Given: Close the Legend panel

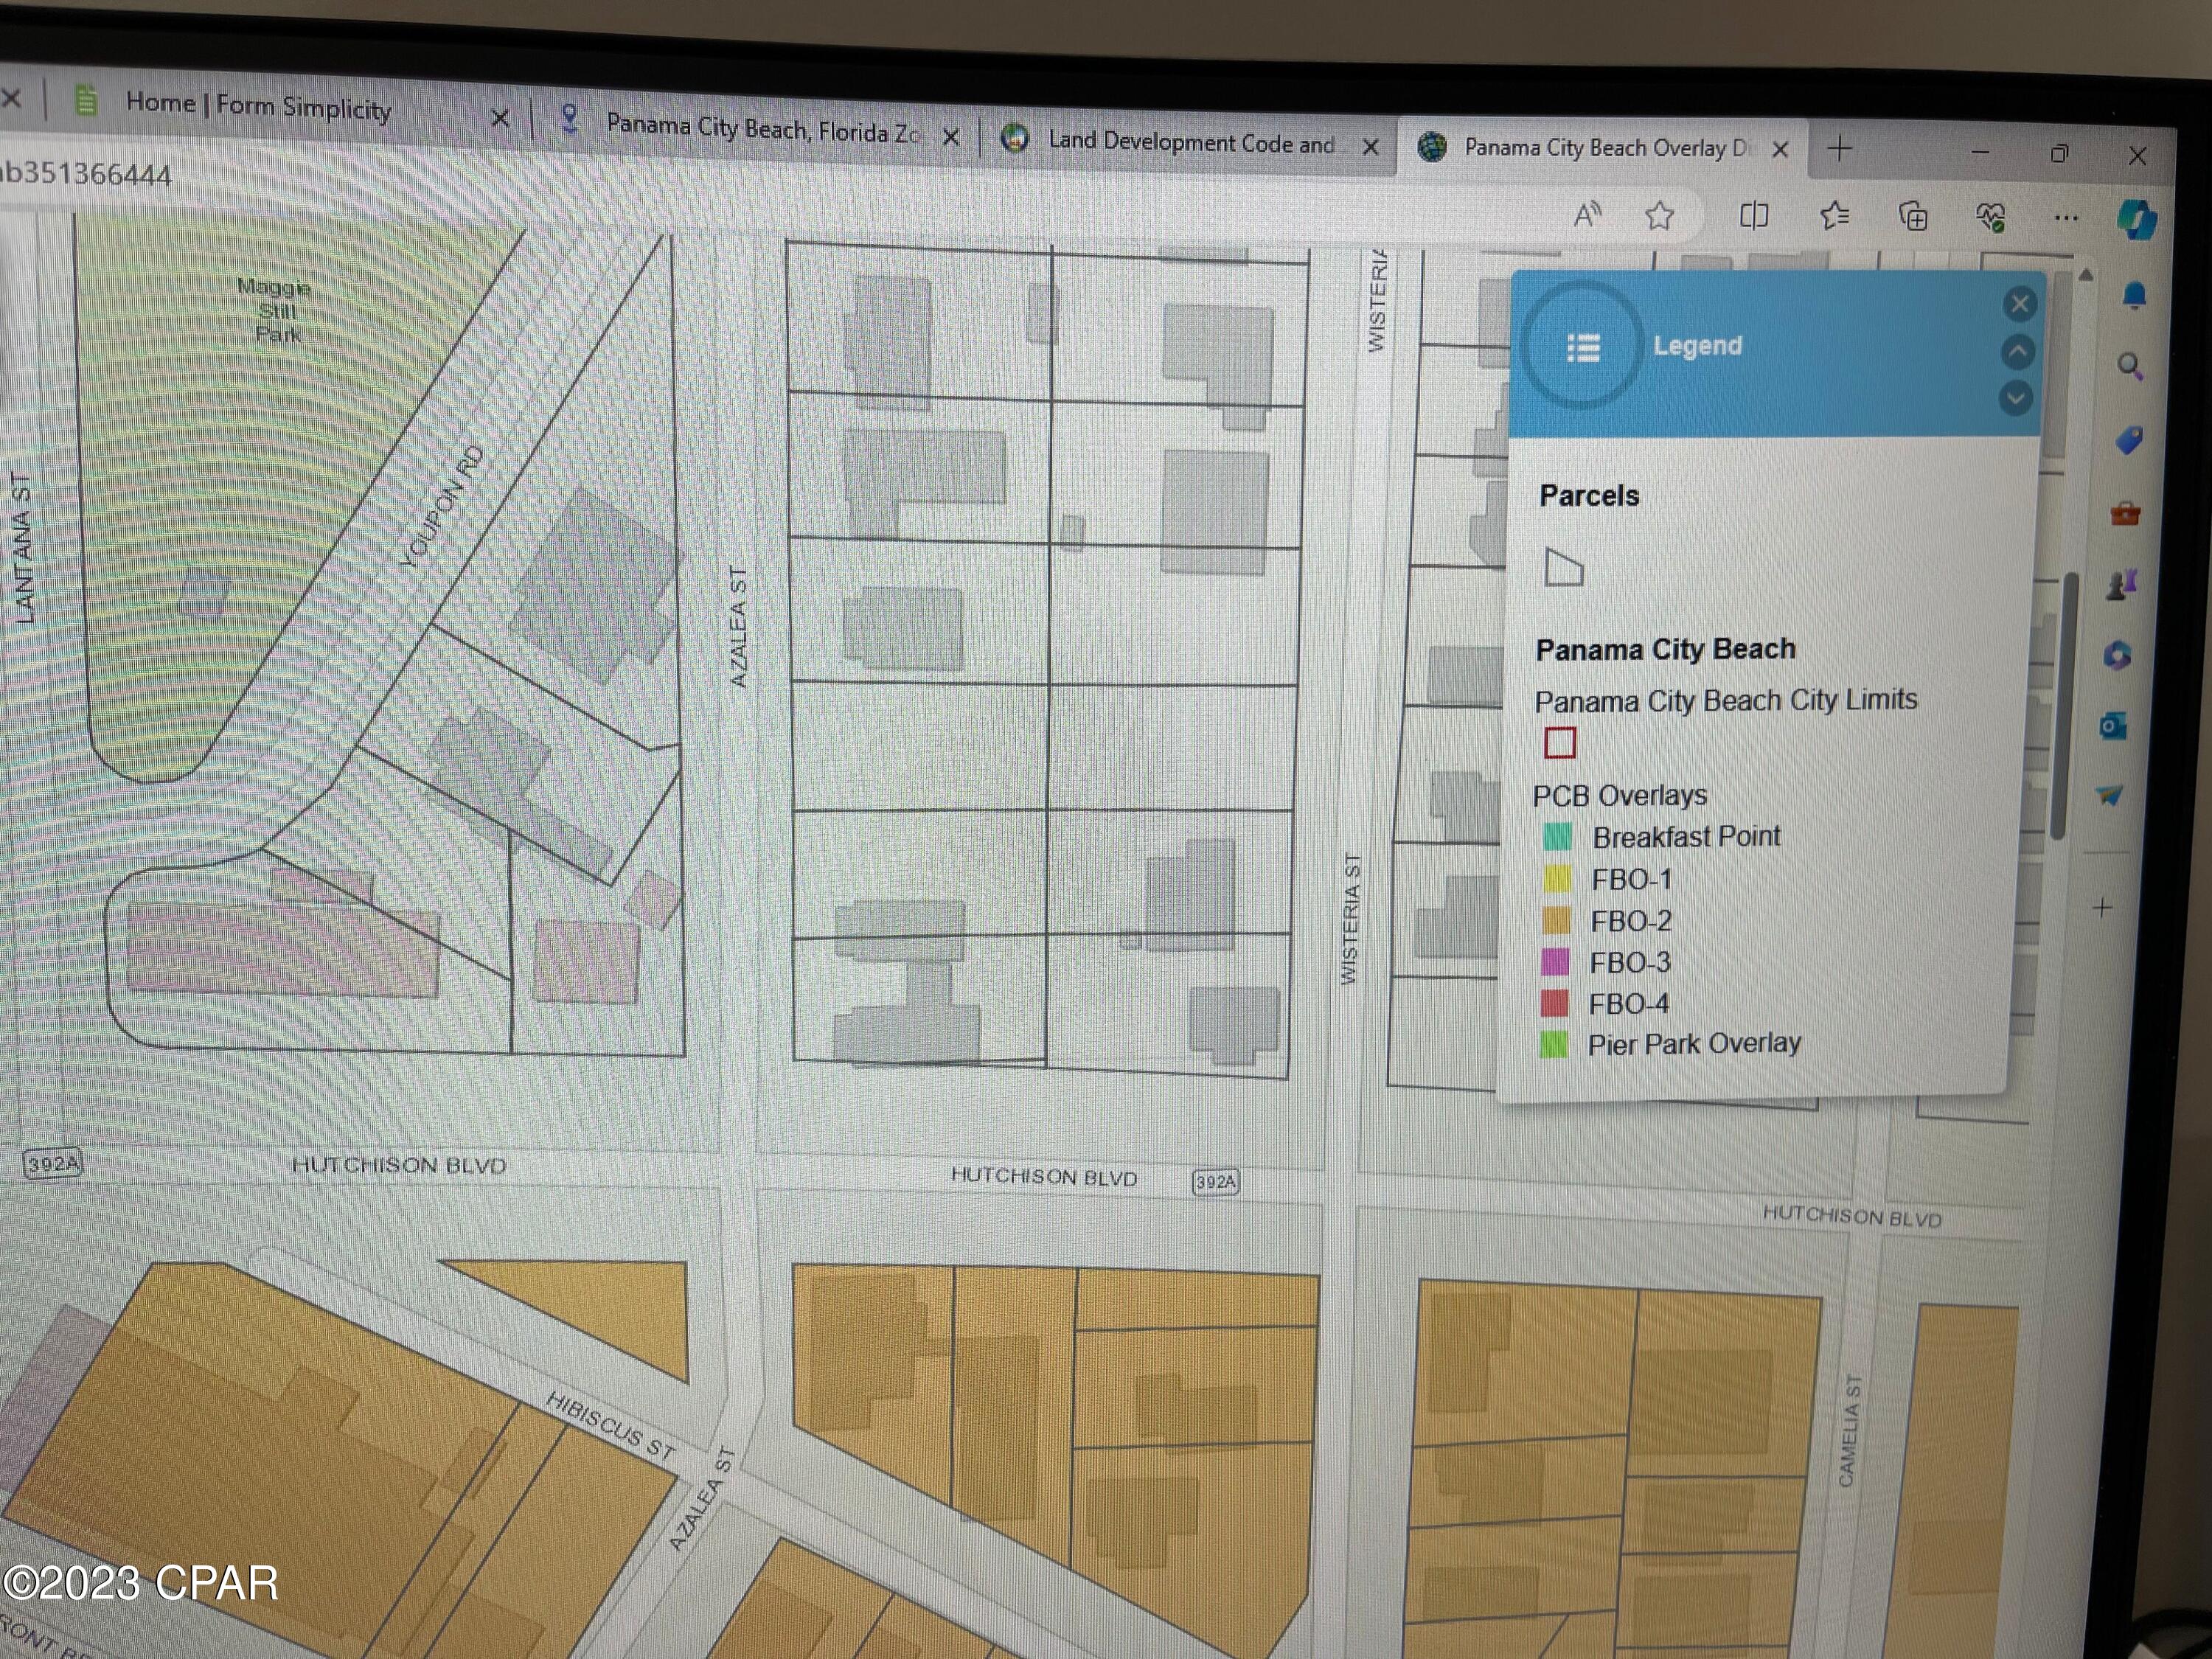Looking at the screenshot, I should (x=2020, y=303).
